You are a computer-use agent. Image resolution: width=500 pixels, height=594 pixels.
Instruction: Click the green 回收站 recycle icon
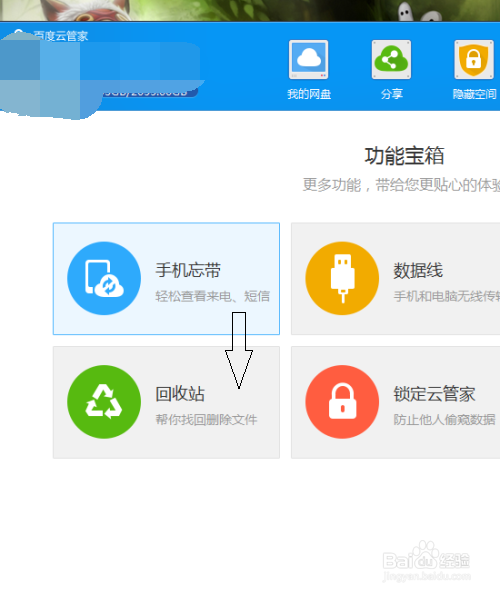click(104, 402)
